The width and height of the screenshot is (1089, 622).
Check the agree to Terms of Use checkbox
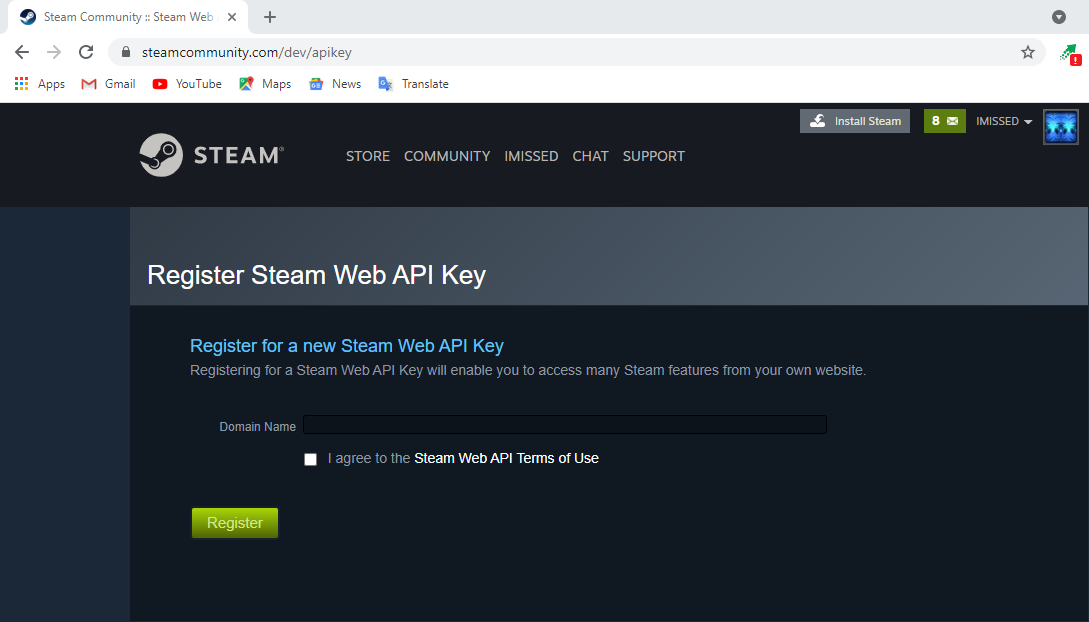tap(310, 459)
